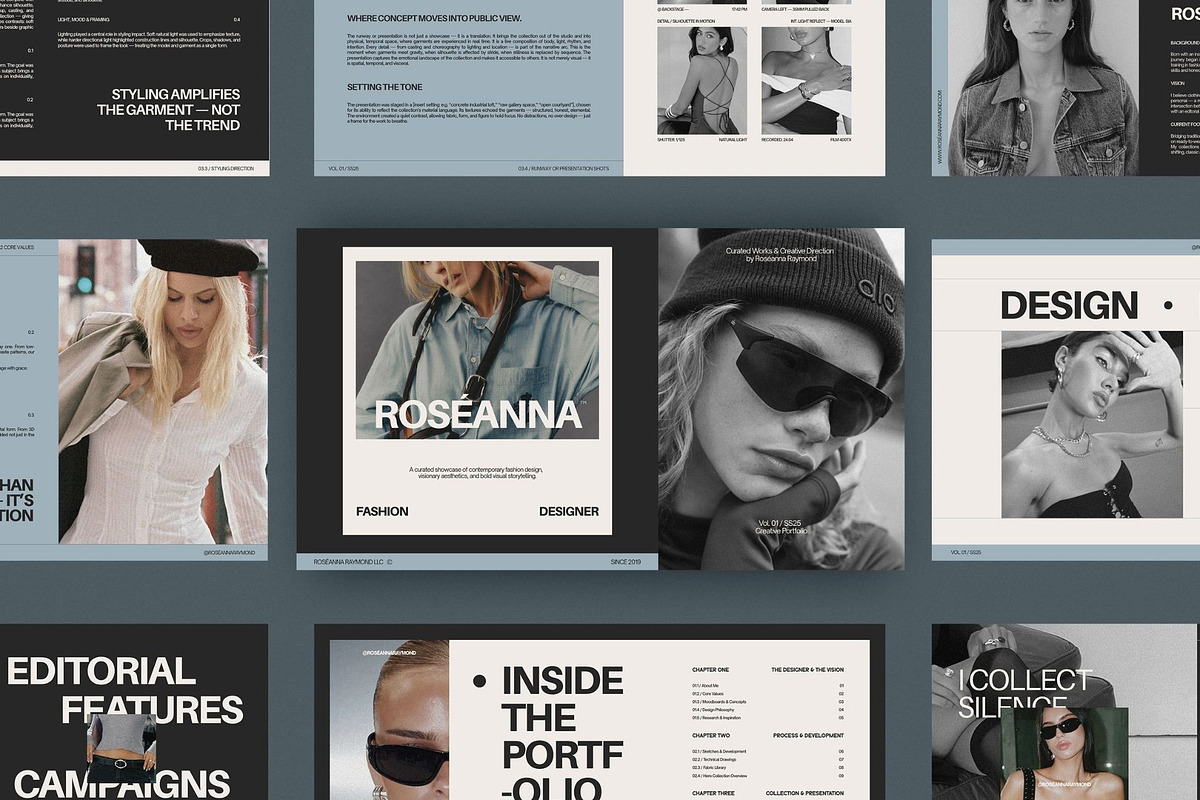Open the denim shirt photo on cover slide
The width and height of the screenshot is (1200, 800).
pos(477,350)
